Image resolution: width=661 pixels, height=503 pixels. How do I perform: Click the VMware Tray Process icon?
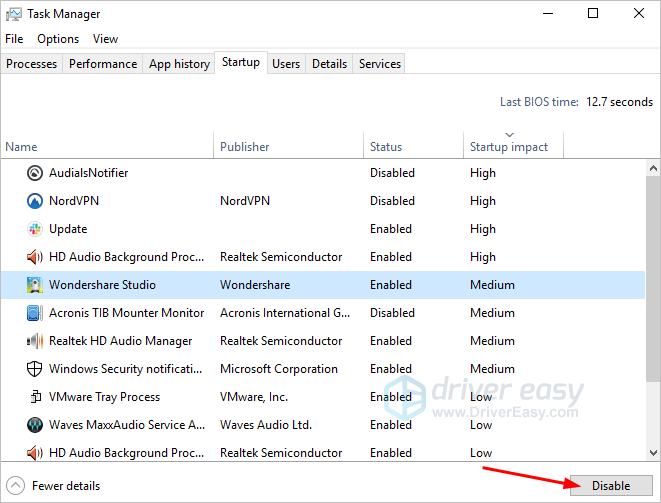pyautogui.click(x=35, y=397)
